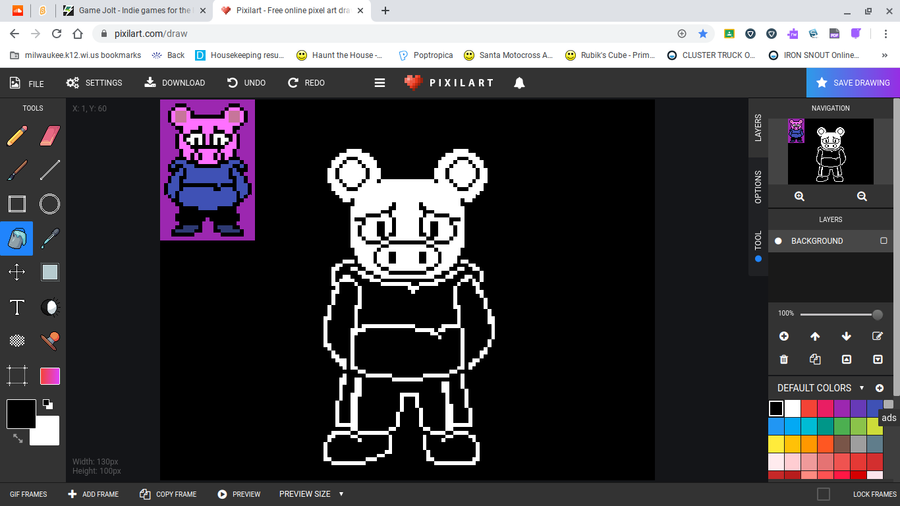This screenshot has height=506, width=900.
Task: Switch to the Game Jolt browser tab
Action: click(x=135, y=10)
